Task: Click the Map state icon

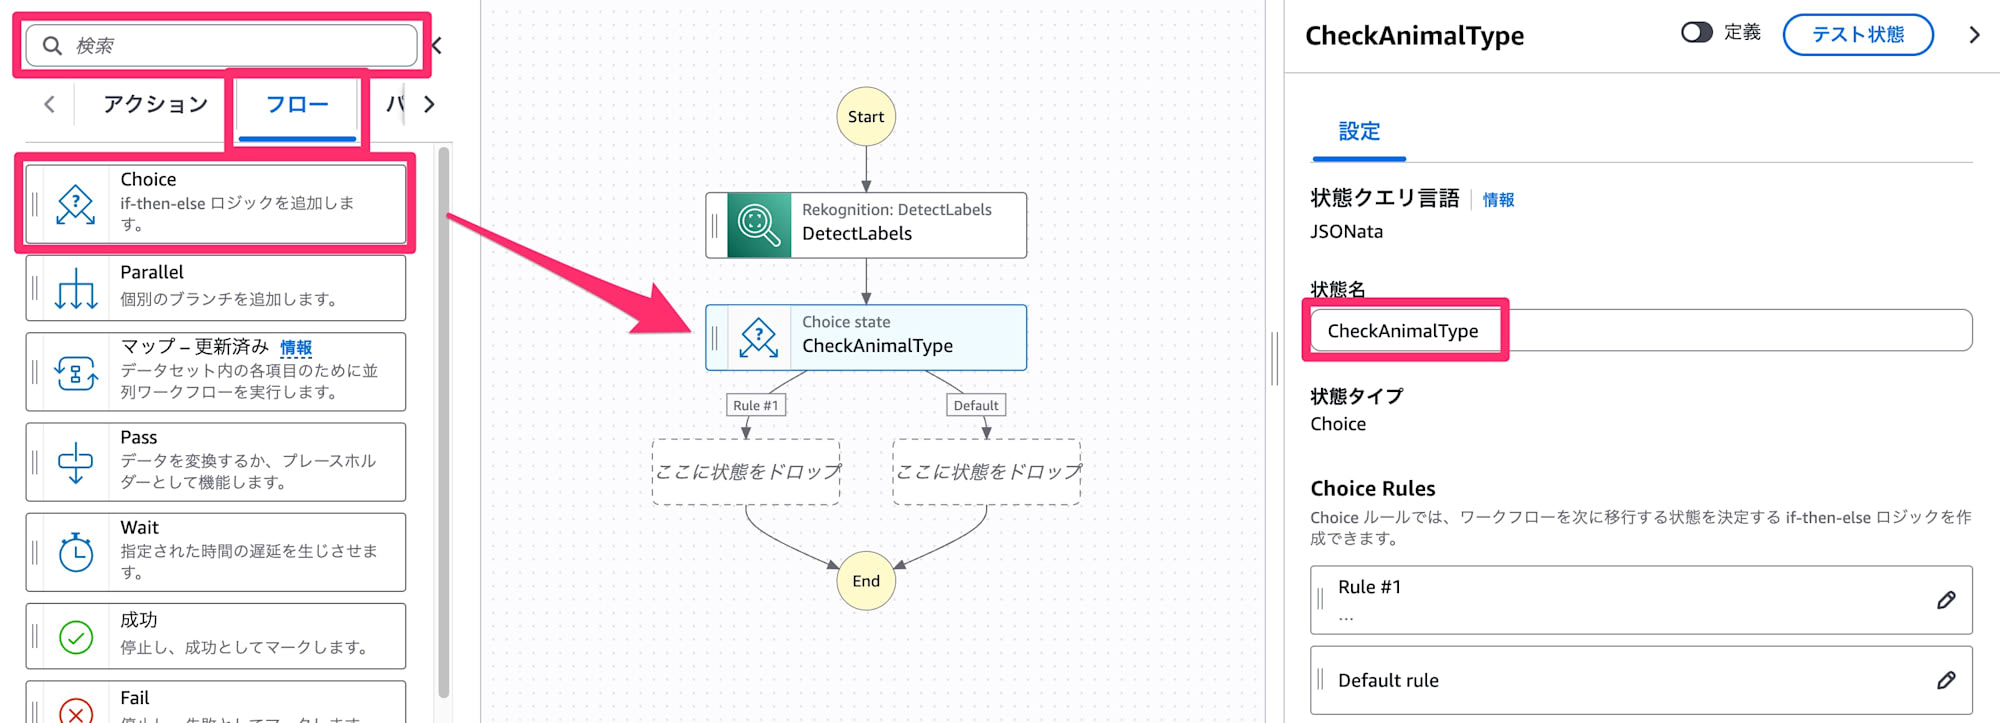Action: coord(76,372)
